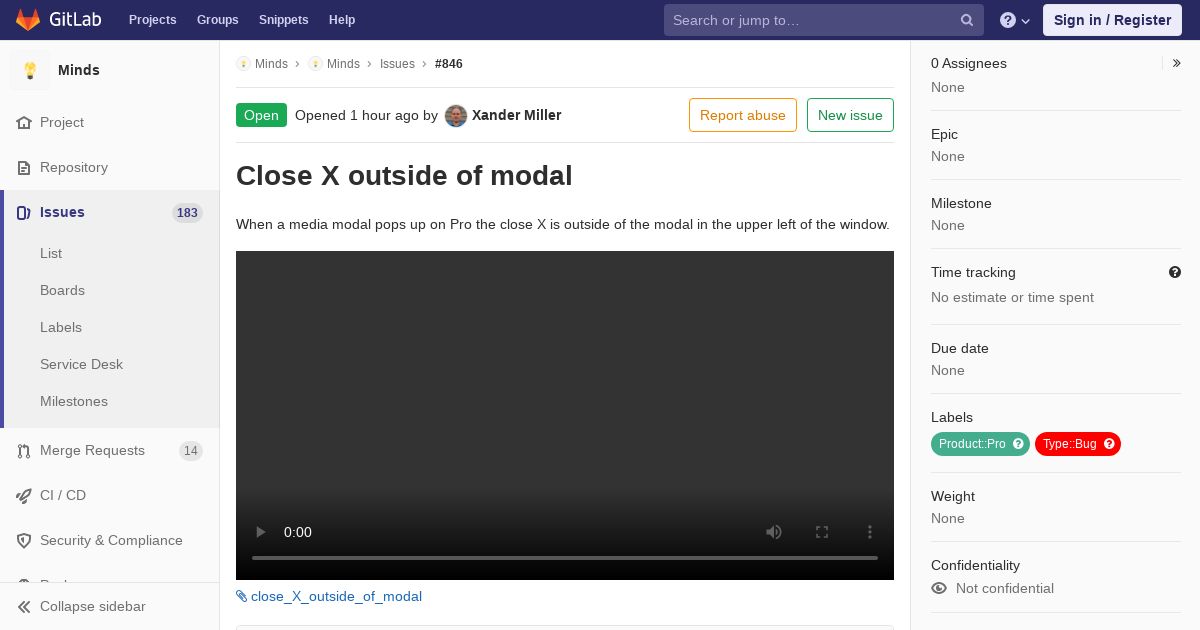Open Help in top navigation

click(342, 20)
